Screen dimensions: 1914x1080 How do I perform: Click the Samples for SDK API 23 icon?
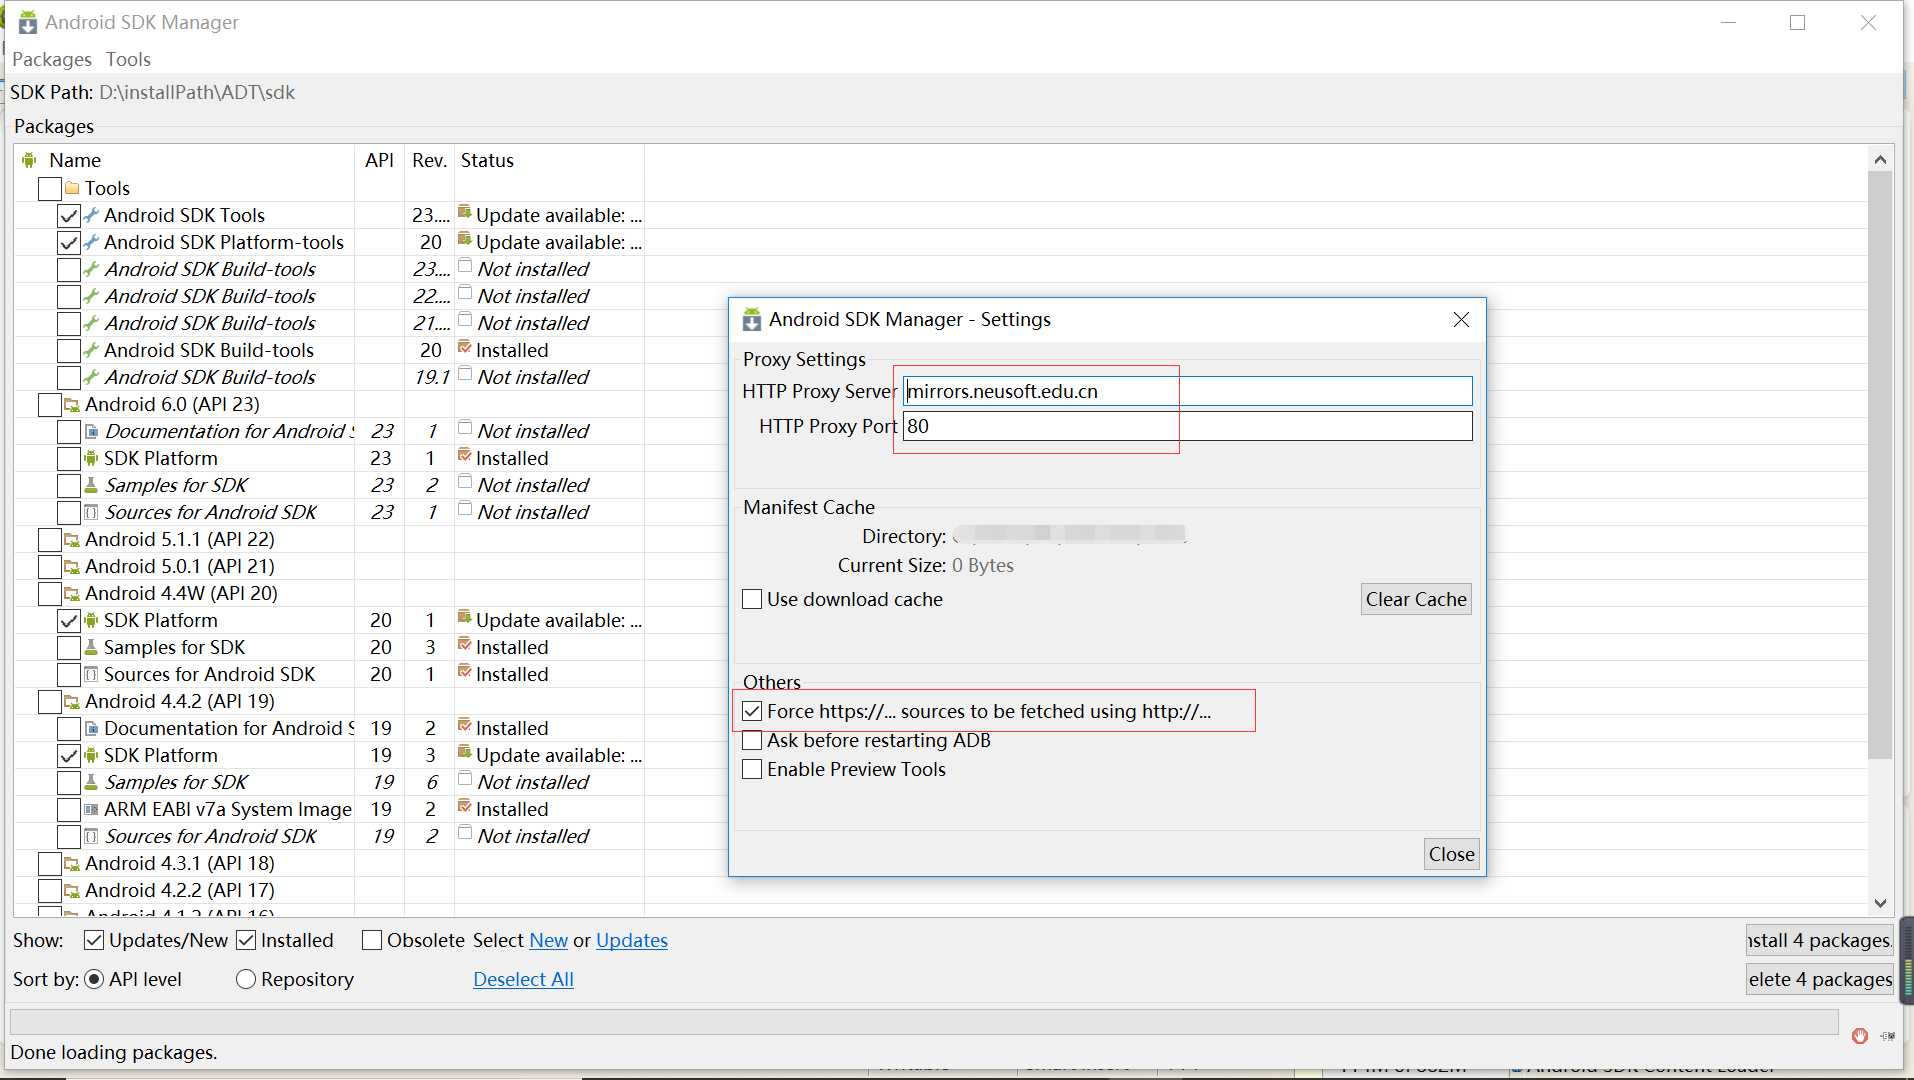tap(91, 485)
